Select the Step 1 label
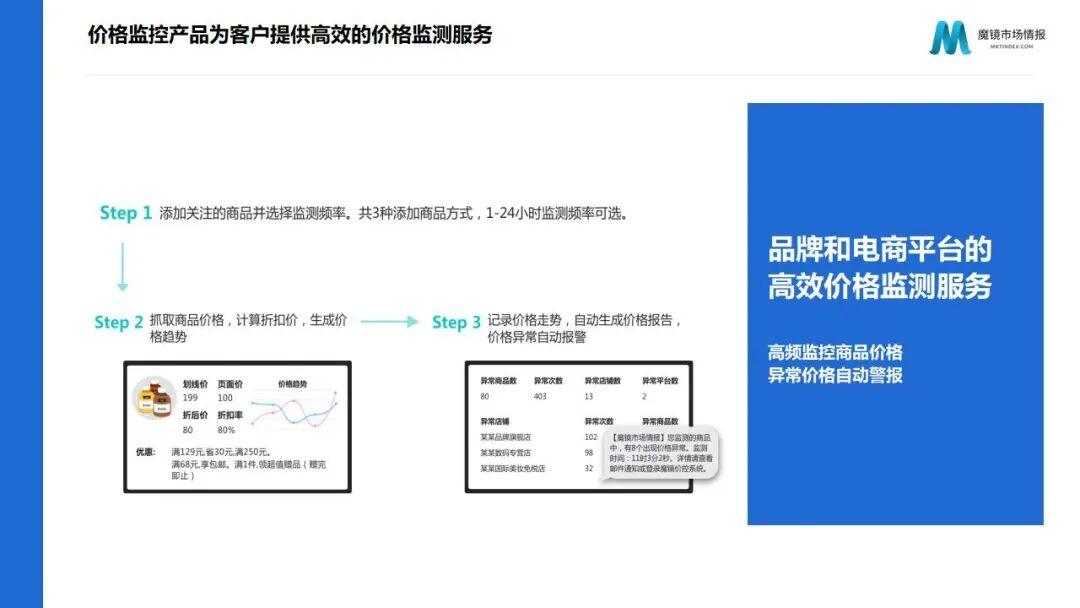Viewport: 1080px width, 608px height. [x=126, y=213]
